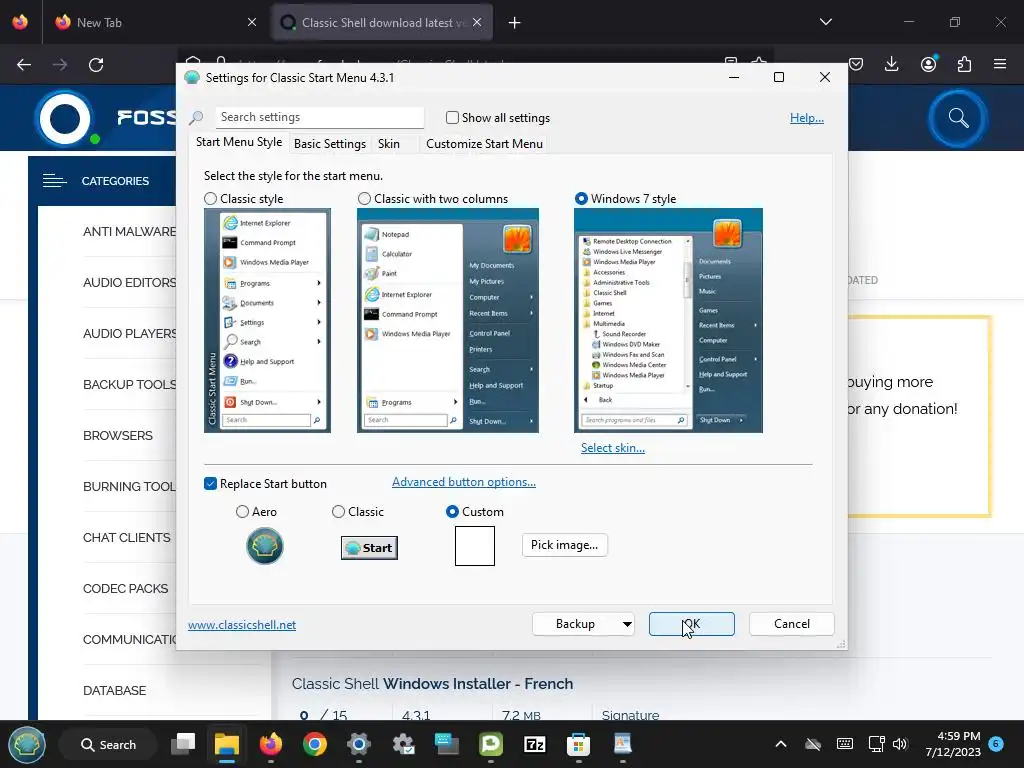
Task: Open Firefox extensions menu
Action: [964, 64]
